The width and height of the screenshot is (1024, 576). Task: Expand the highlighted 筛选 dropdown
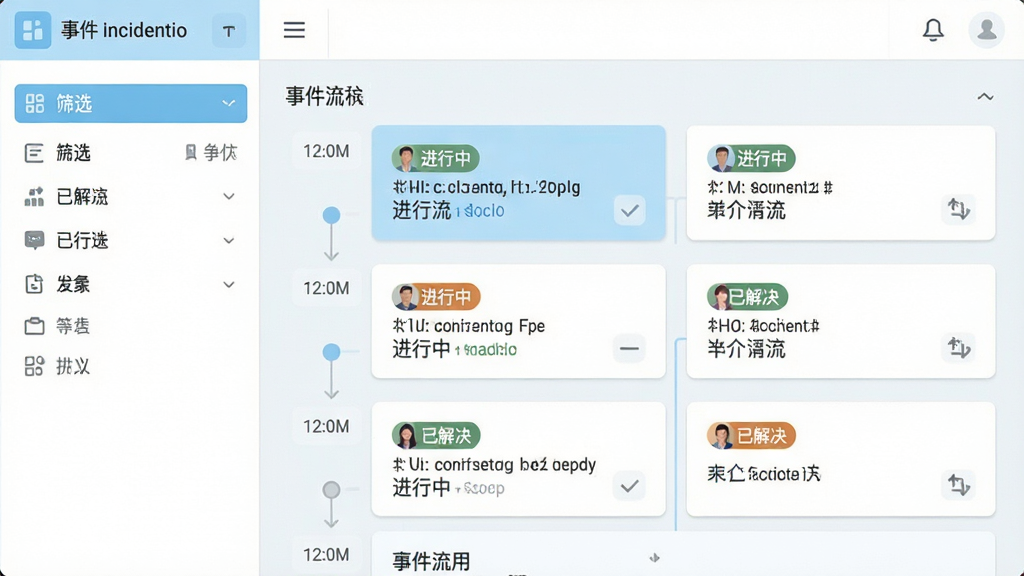229,103
